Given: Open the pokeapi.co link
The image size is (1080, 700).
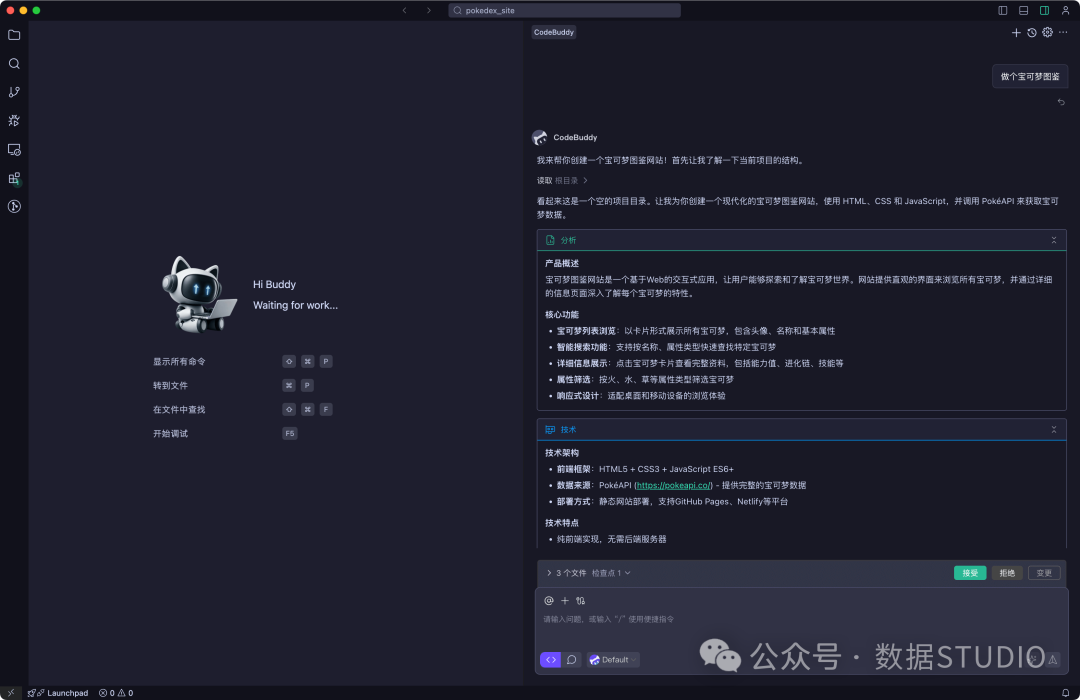Looking at the screenshot, I should [x=674, y=486].
